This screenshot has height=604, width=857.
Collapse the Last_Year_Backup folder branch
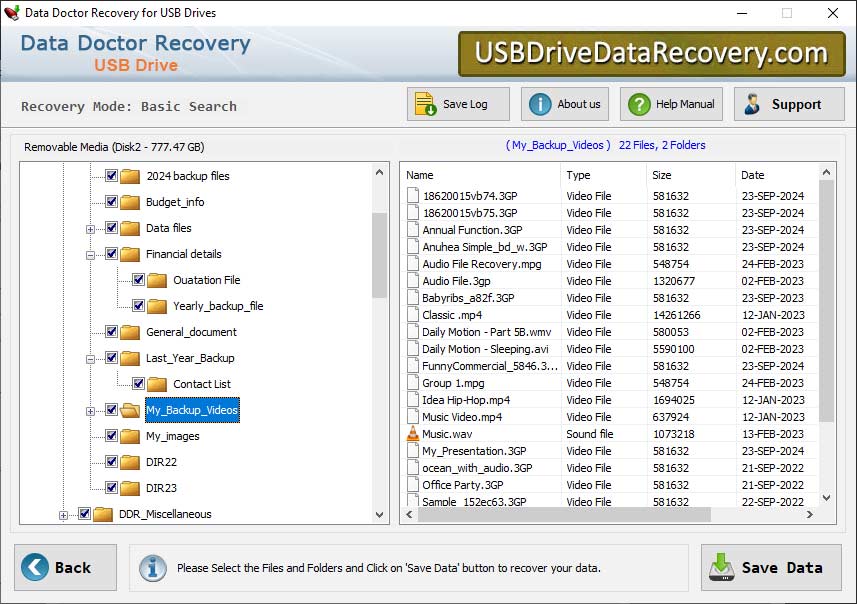tap(92, 357)
